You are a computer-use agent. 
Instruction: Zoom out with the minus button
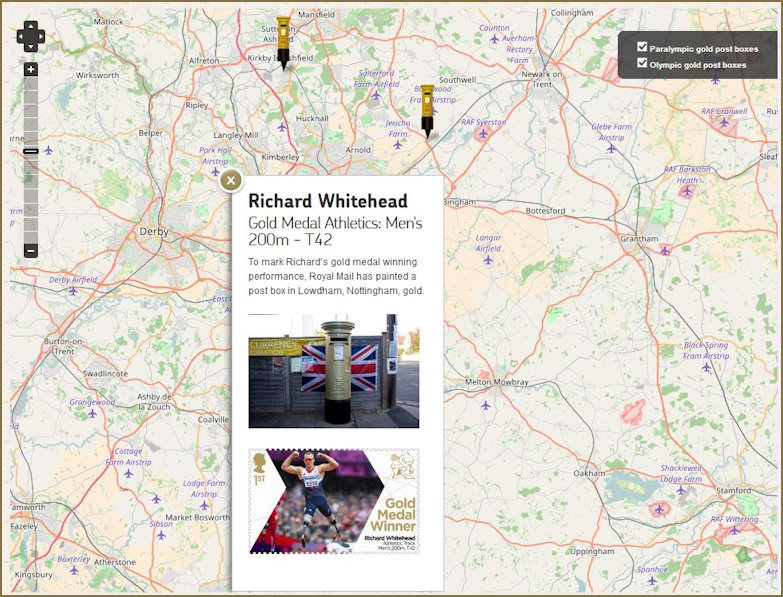pos(31,250)
